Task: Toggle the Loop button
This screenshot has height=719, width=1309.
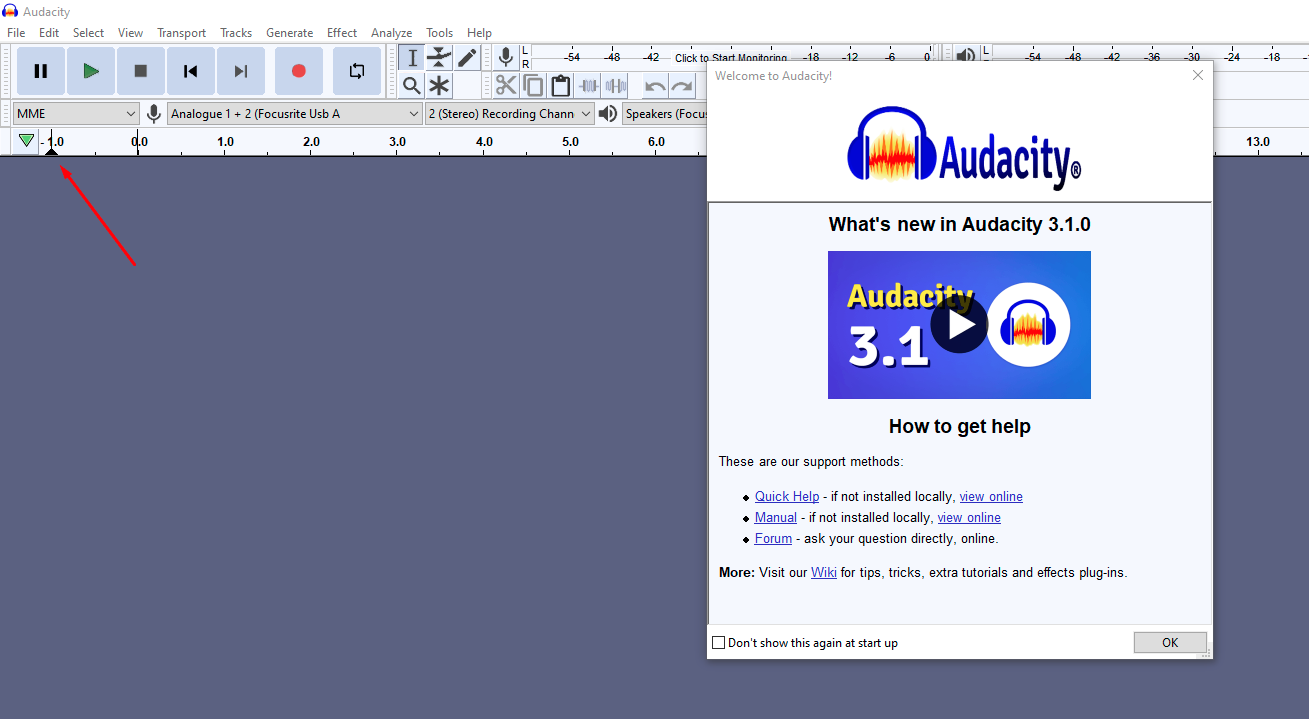Action: coord(357,71)
